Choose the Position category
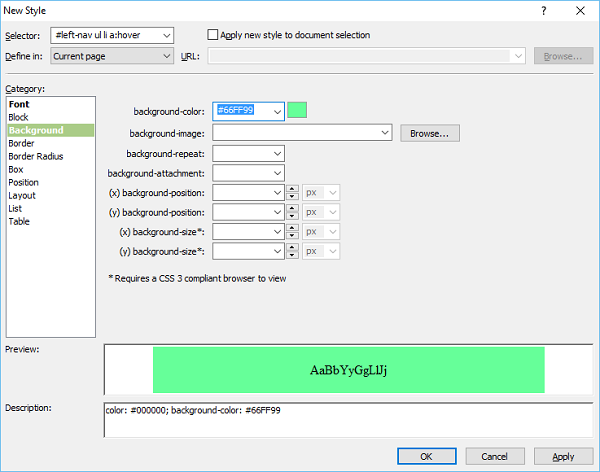Image resolution: width=600 pixels, height=472 pixels. click(x=24, y=182)
